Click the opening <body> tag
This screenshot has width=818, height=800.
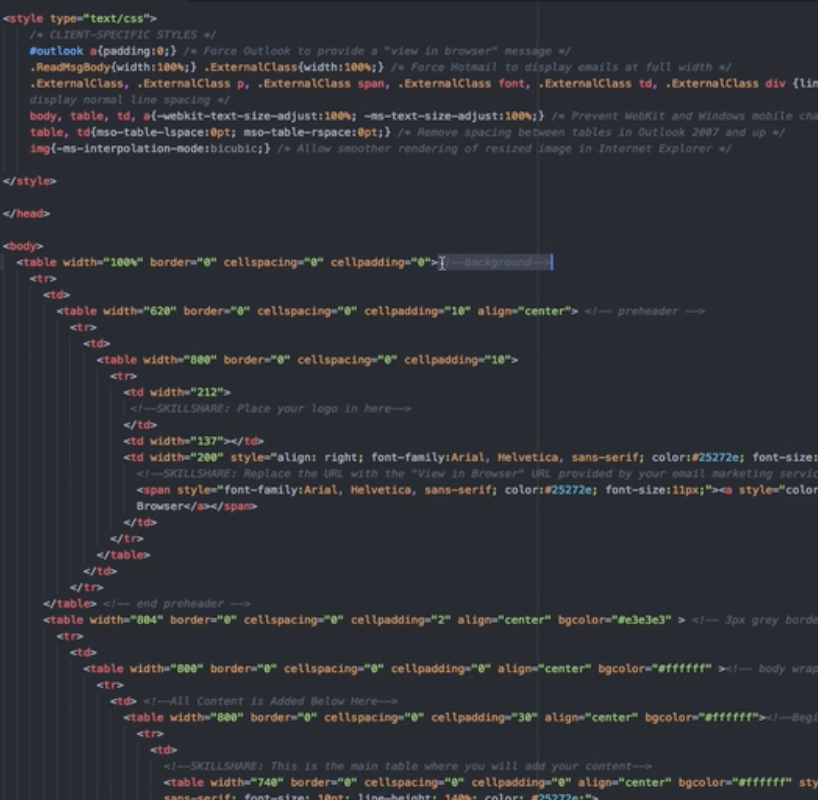coord(23,246)
